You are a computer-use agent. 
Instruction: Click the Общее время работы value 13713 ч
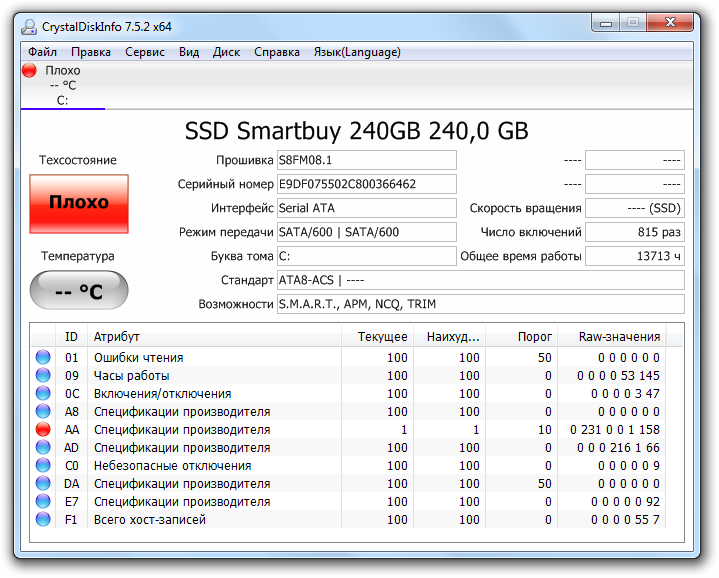click(x=635, y=256)
